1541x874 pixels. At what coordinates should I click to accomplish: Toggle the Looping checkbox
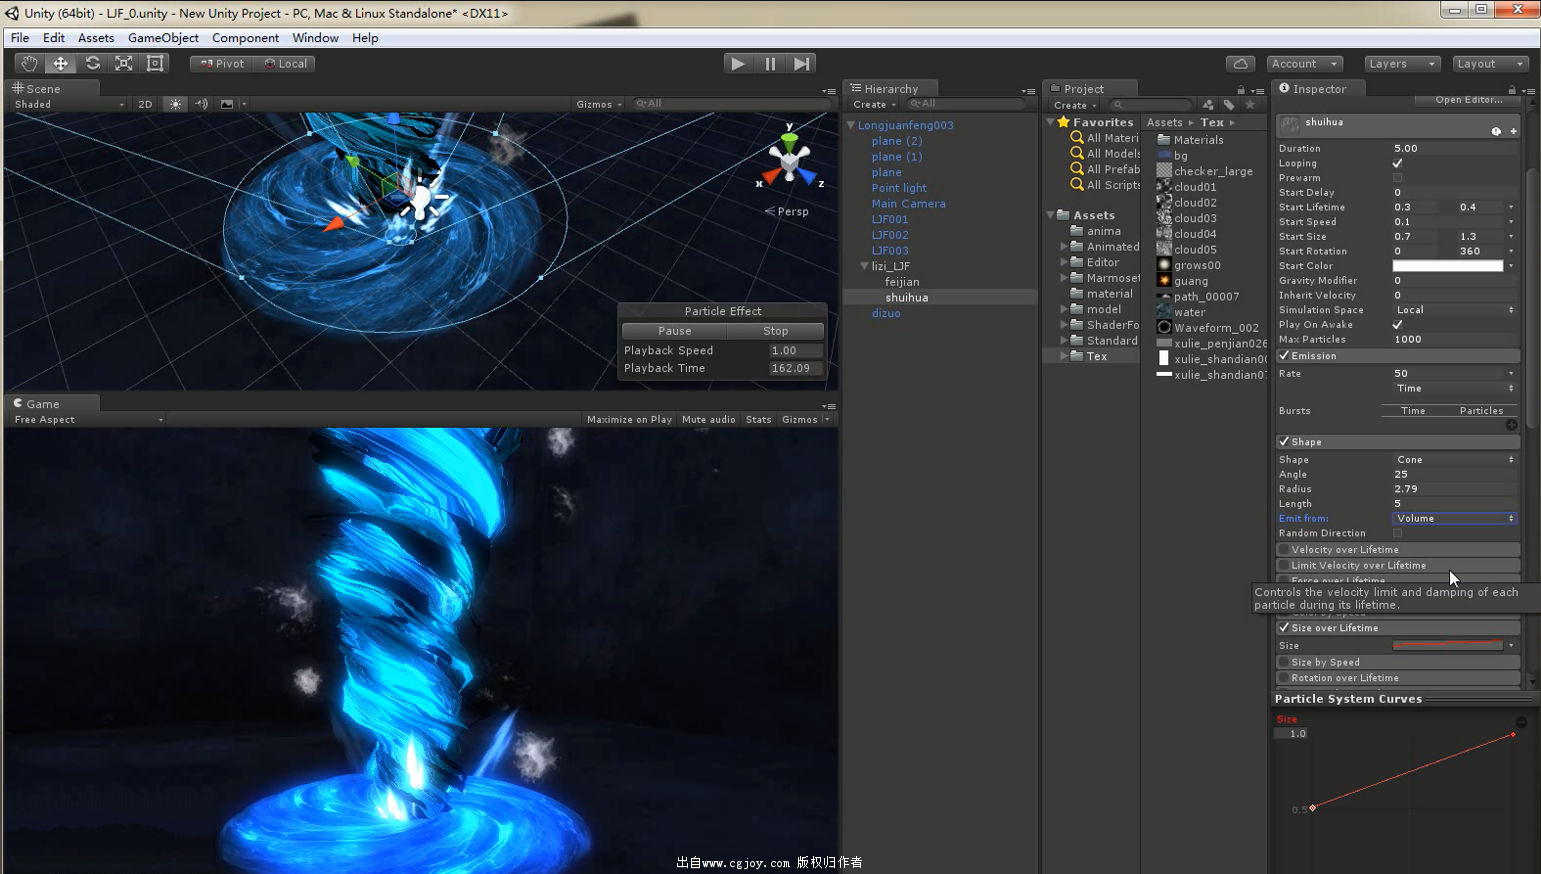pos(1397,163)
